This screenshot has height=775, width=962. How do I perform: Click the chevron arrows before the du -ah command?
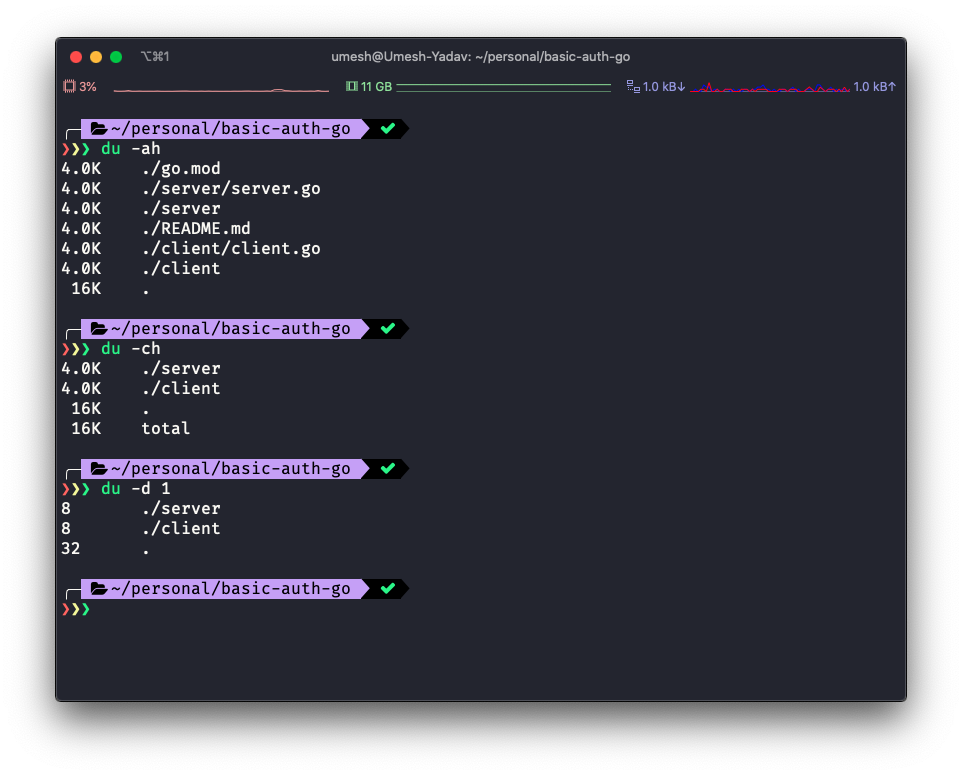tap(76, 148)
